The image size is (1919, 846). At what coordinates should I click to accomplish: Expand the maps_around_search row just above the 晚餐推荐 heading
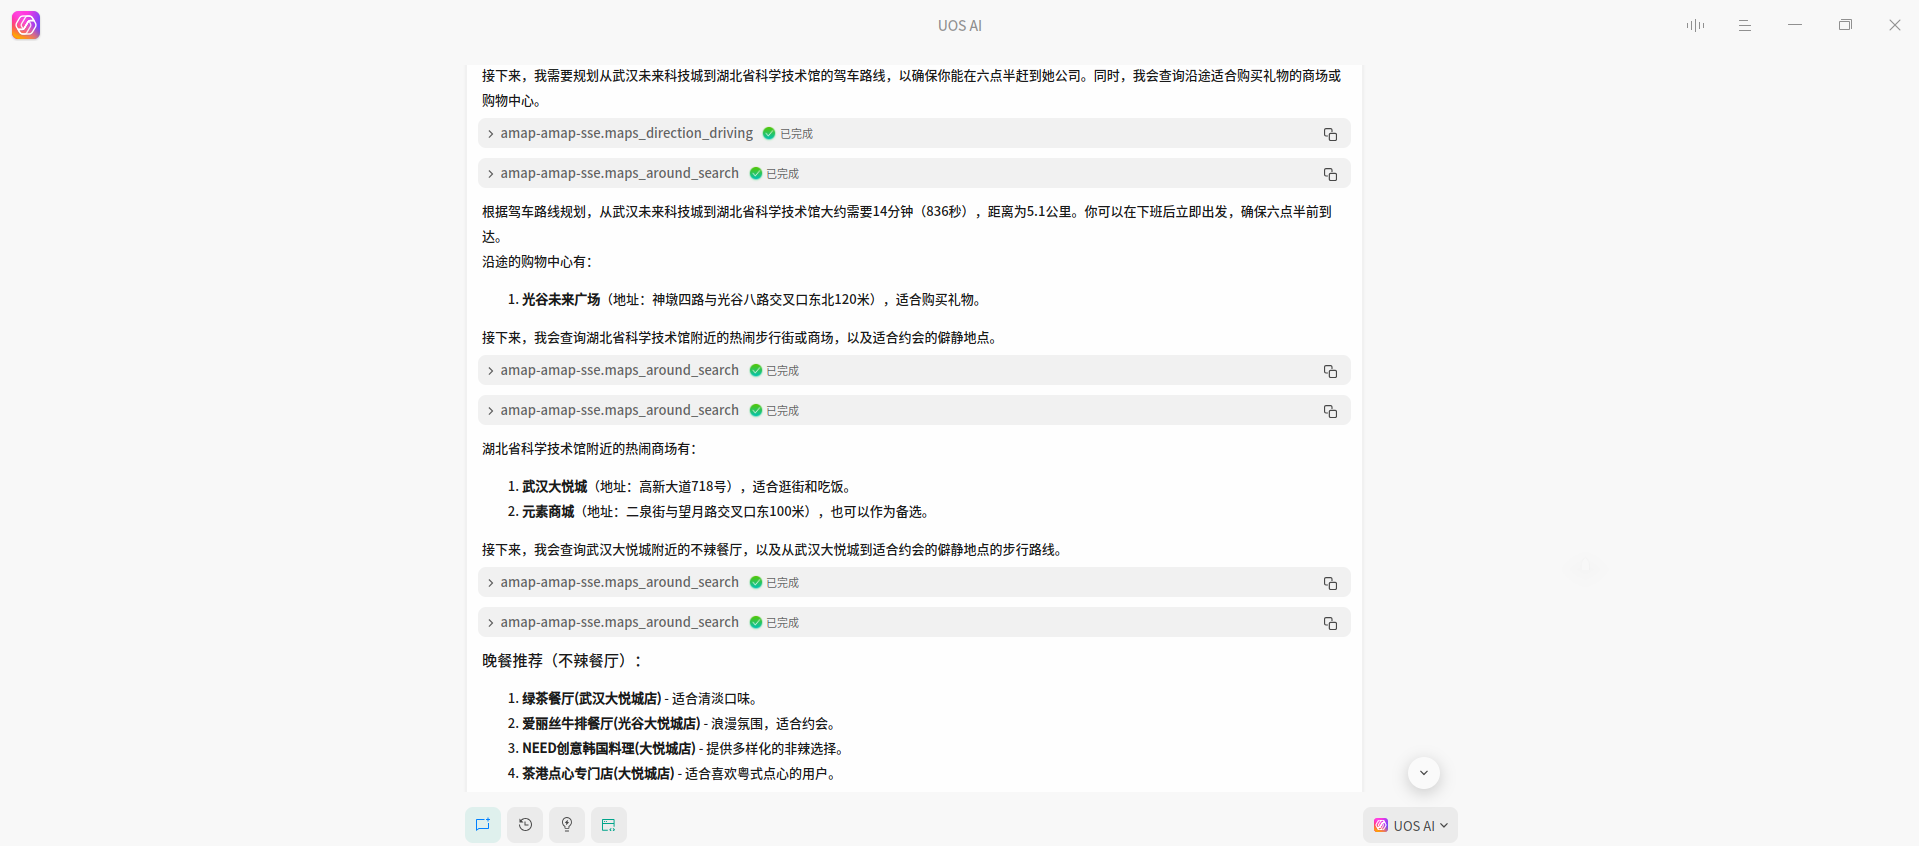(491, 623)
